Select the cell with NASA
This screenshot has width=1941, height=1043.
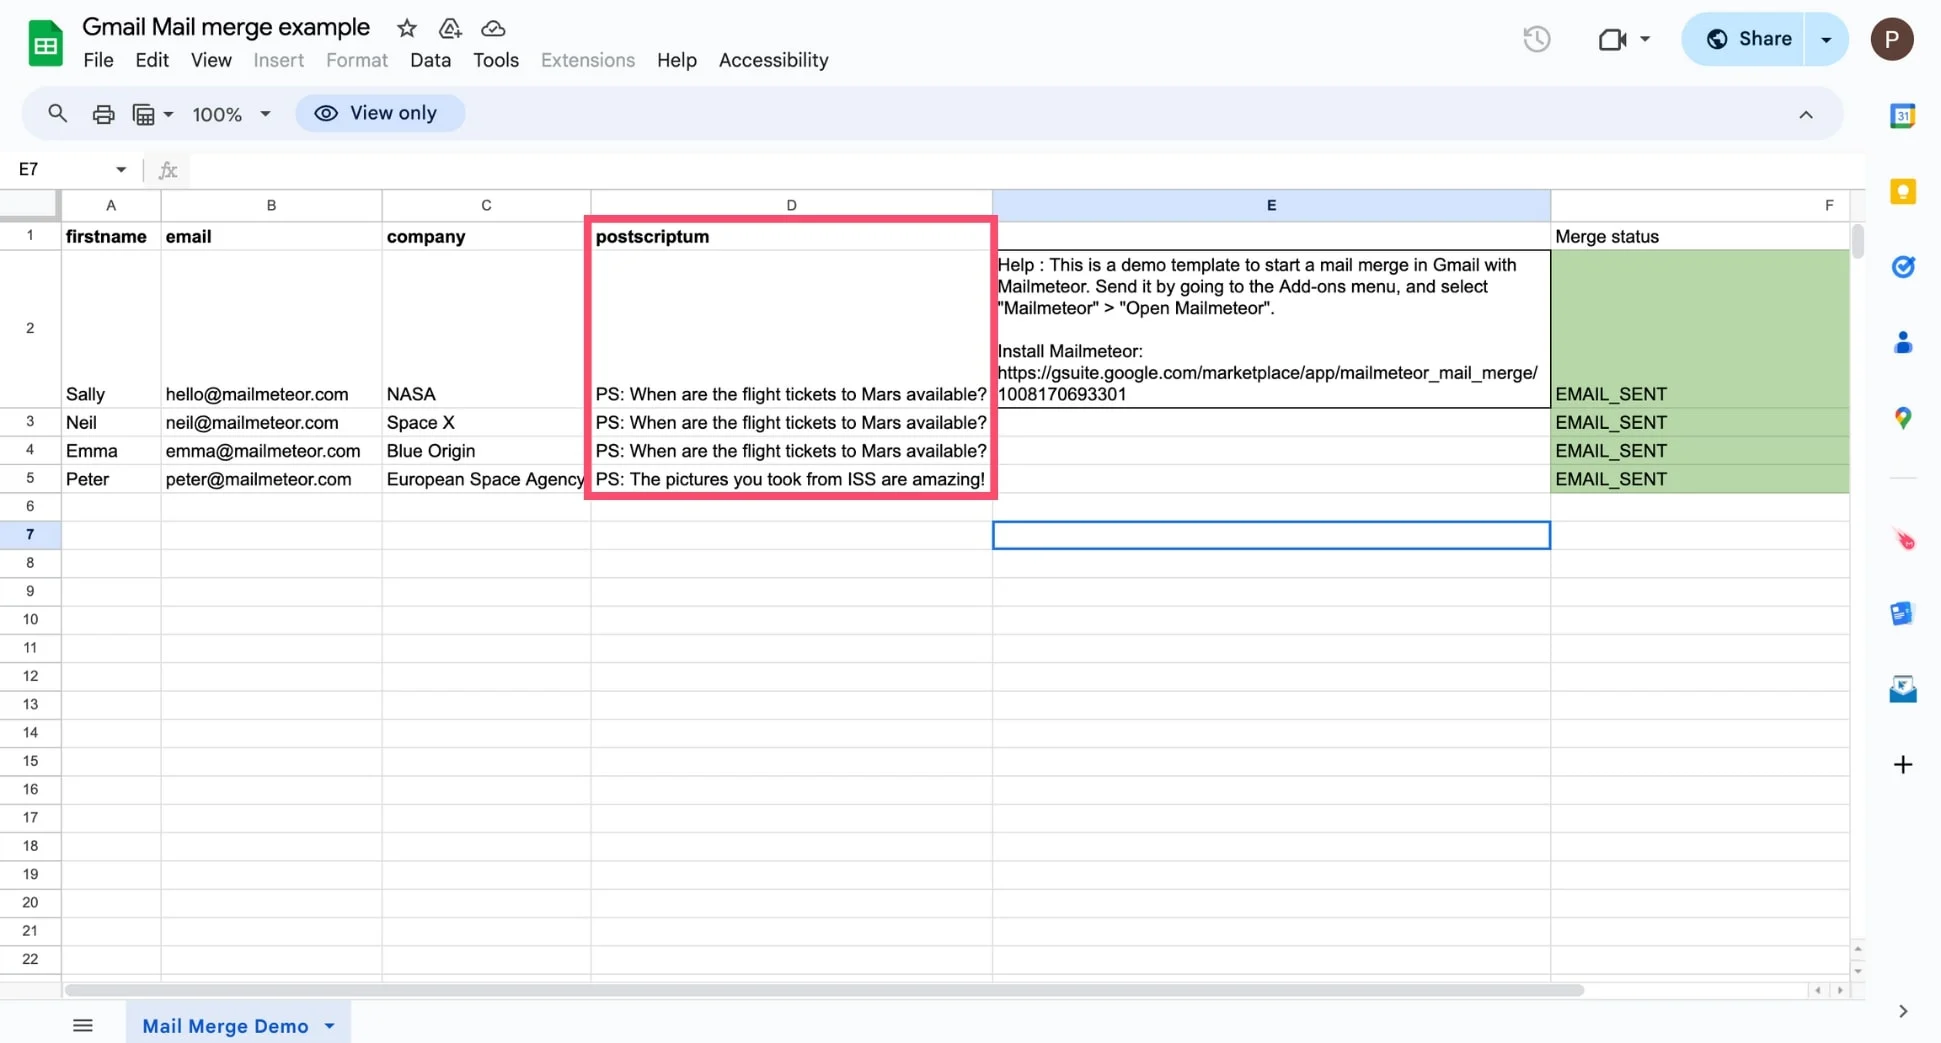(x=486, y=329)
